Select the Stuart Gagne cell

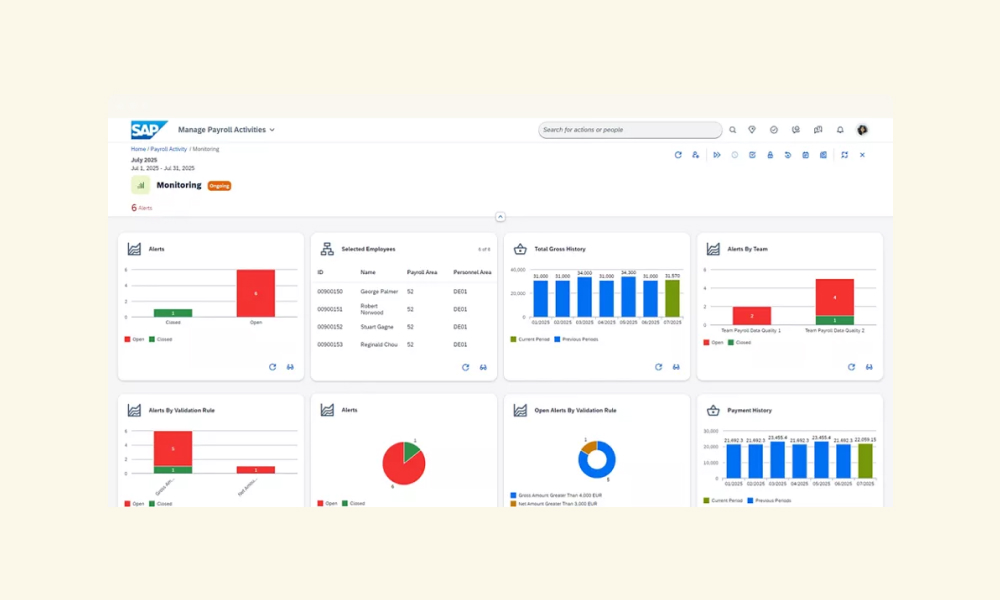tap(377, 327)
